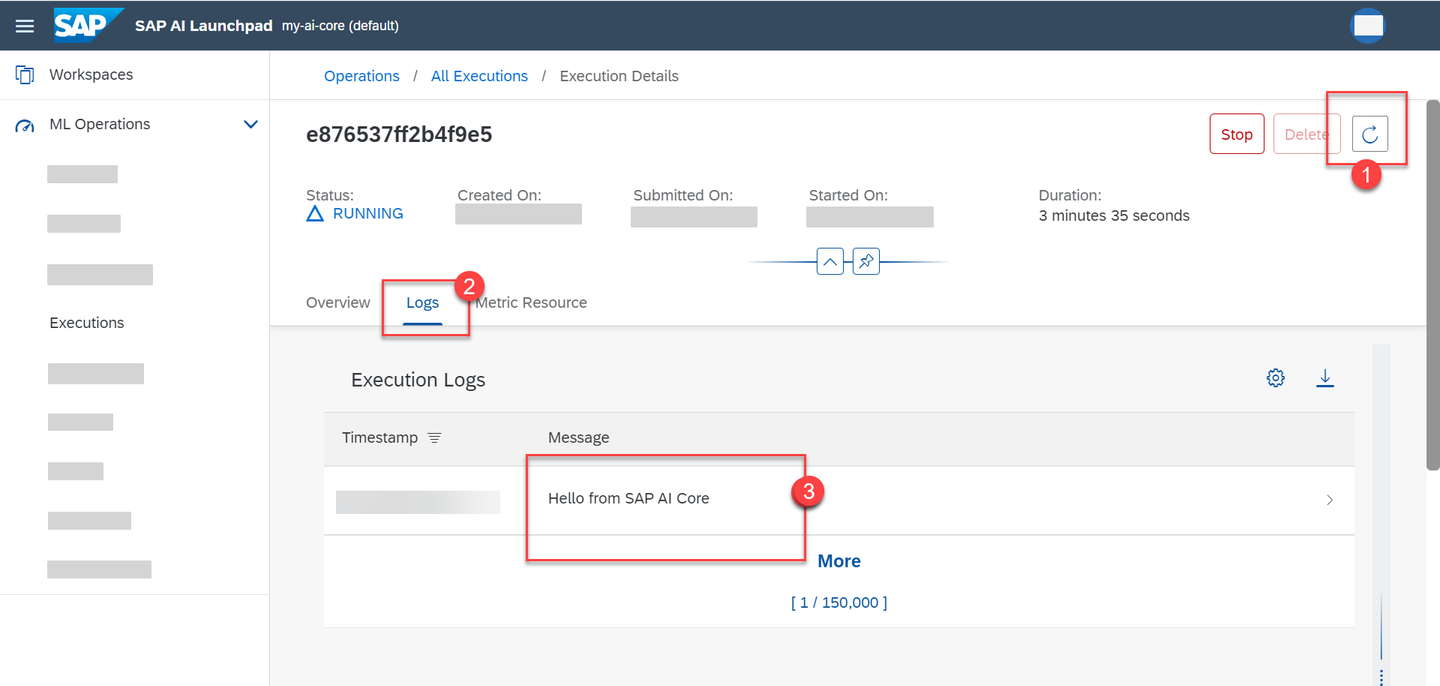Select the Hello from SAP AI Core message

click(629, 498)
